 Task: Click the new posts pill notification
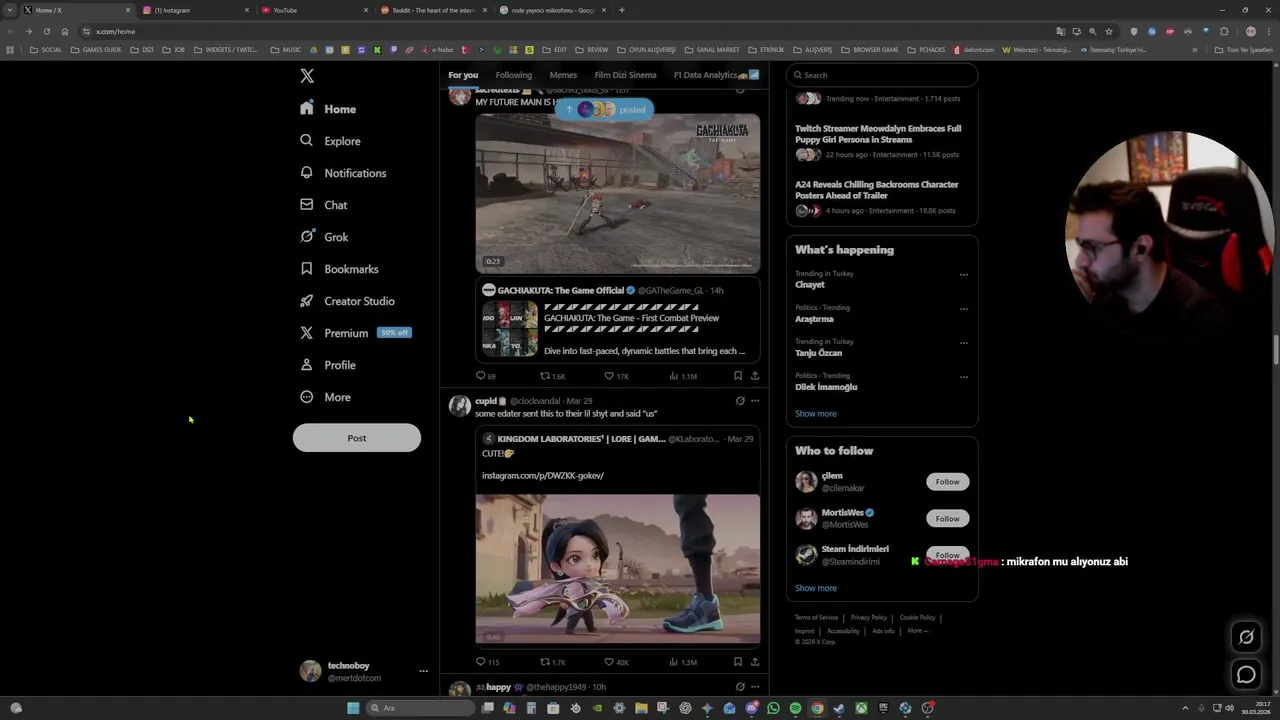(604, 110)
